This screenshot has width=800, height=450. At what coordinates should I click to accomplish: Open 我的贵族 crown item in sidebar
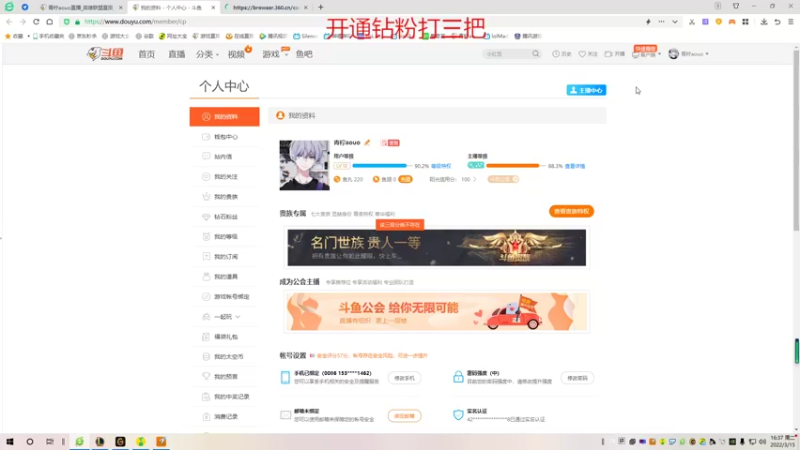coord(224,196)
